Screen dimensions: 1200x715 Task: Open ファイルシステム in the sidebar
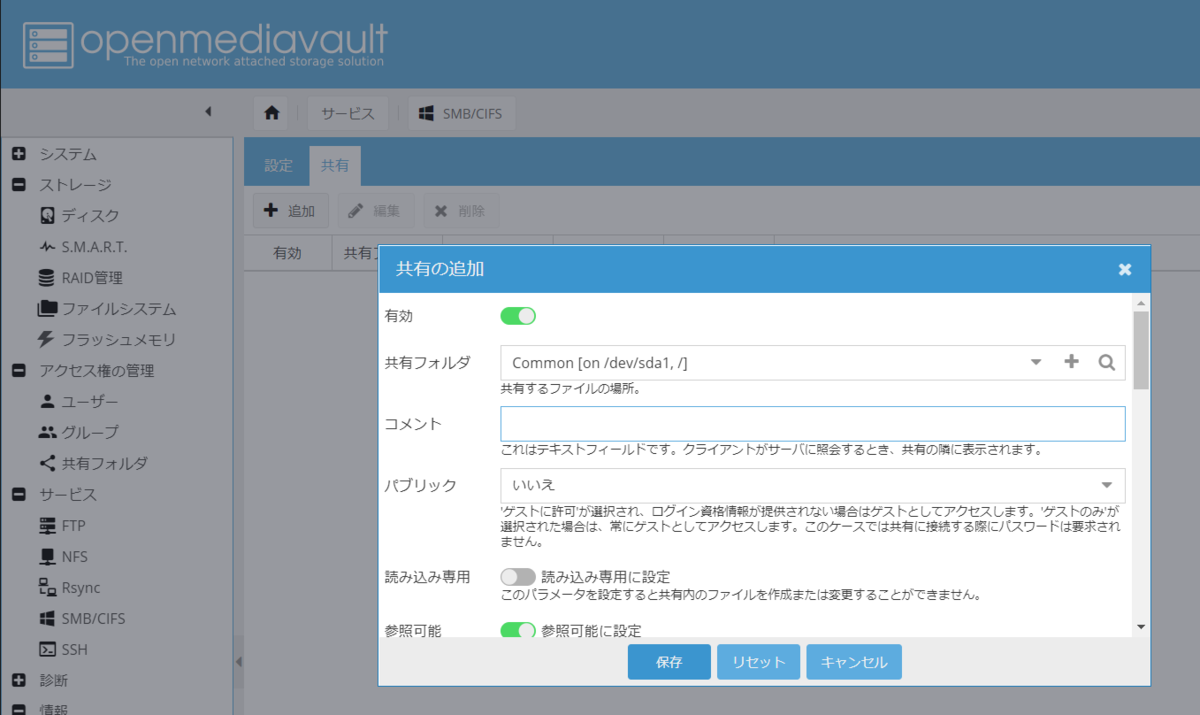coord(107,309)
